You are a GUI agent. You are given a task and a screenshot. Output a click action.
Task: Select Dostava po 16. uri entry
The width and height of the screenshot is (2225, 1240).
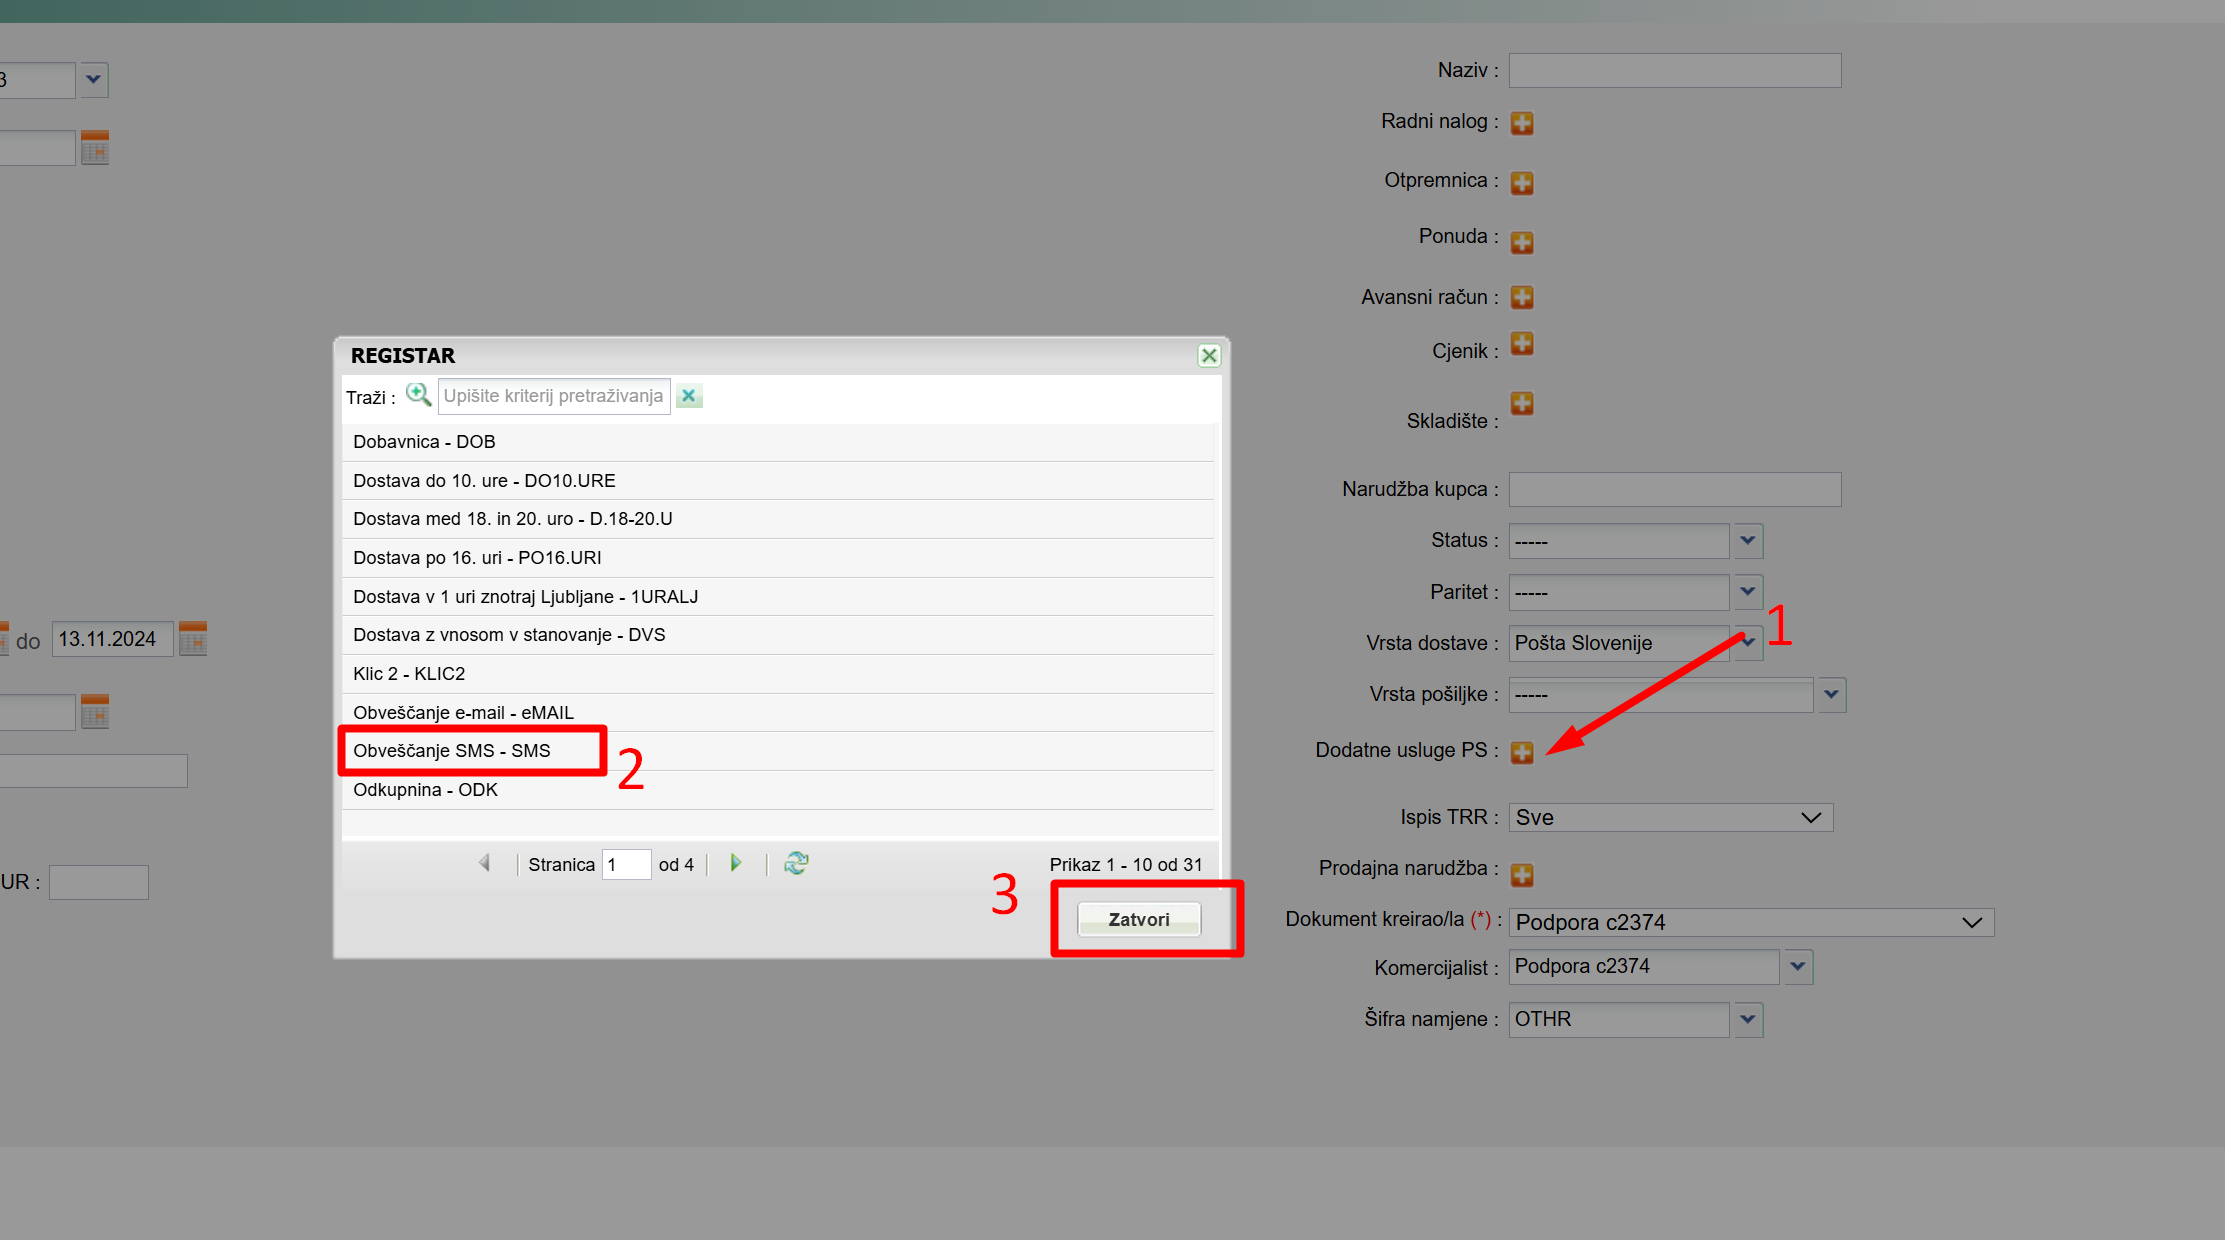477,558
